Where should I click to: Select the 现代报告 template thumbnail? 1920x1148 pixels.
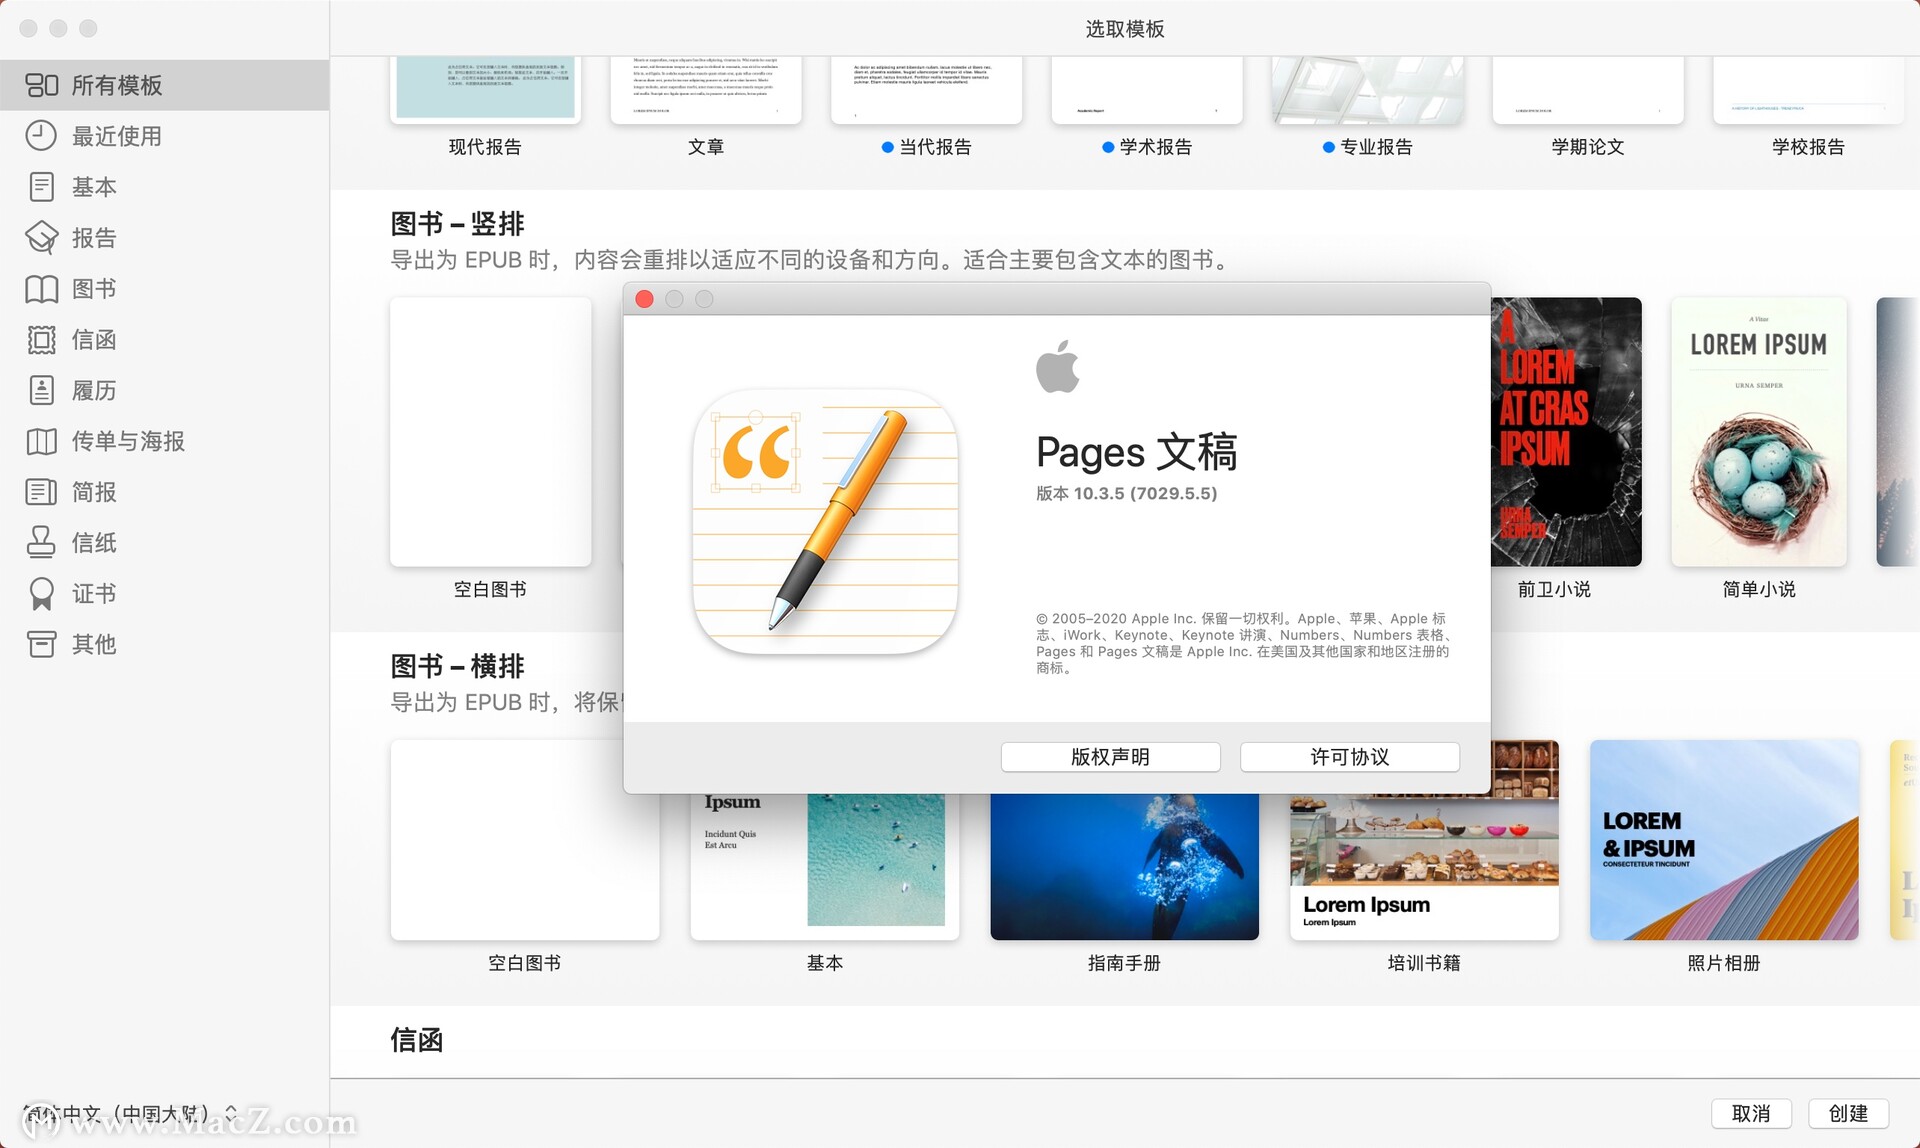pyautogui.click(x=485, y=88)
